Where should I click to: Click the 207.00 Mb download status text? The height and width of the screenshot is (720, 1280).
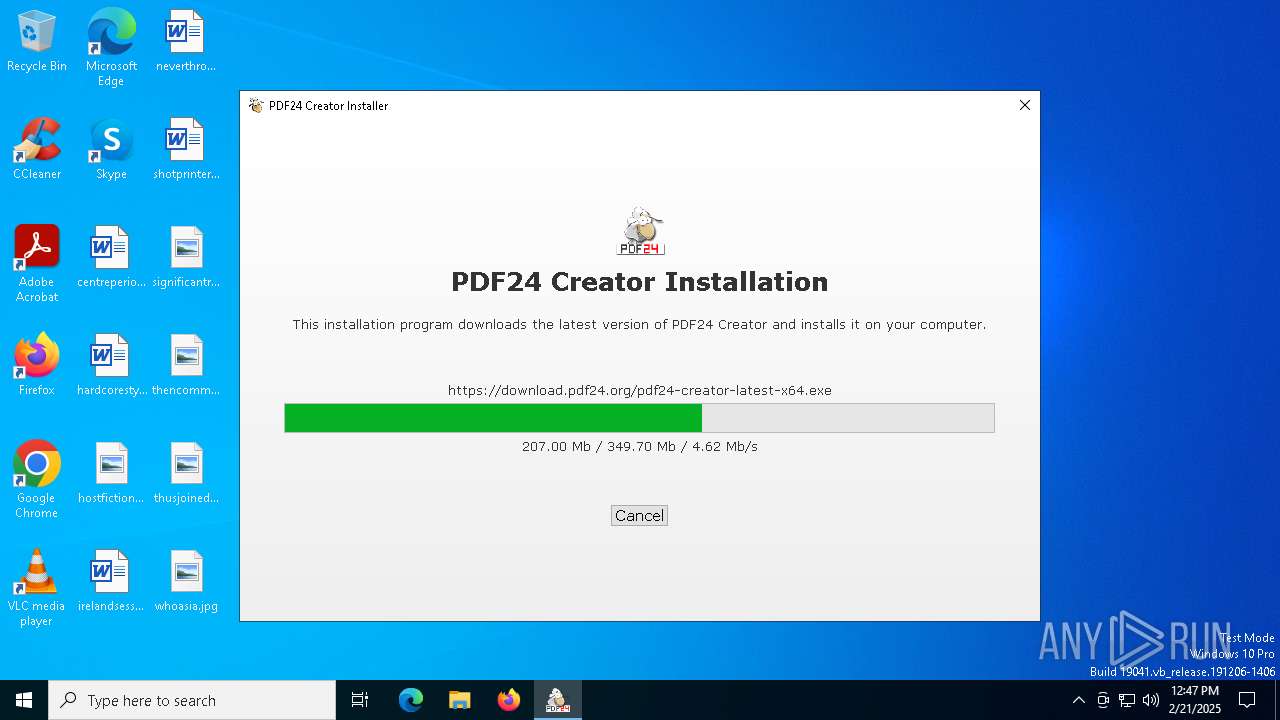[639, 446]
